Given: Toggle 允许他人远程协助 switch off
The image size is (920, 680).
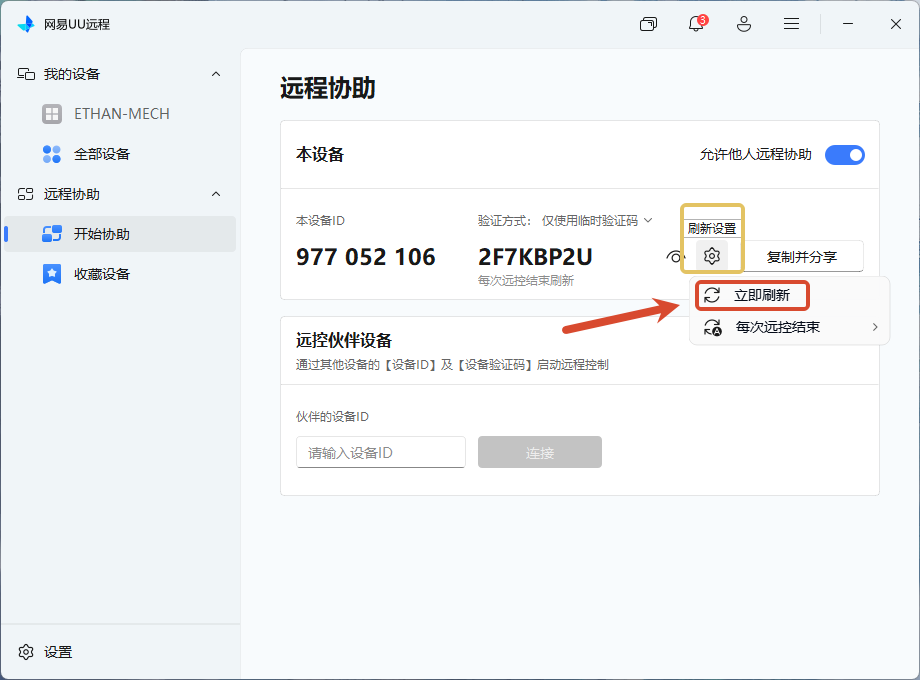Looking at the screenshot, I should (x=845, y=155).
